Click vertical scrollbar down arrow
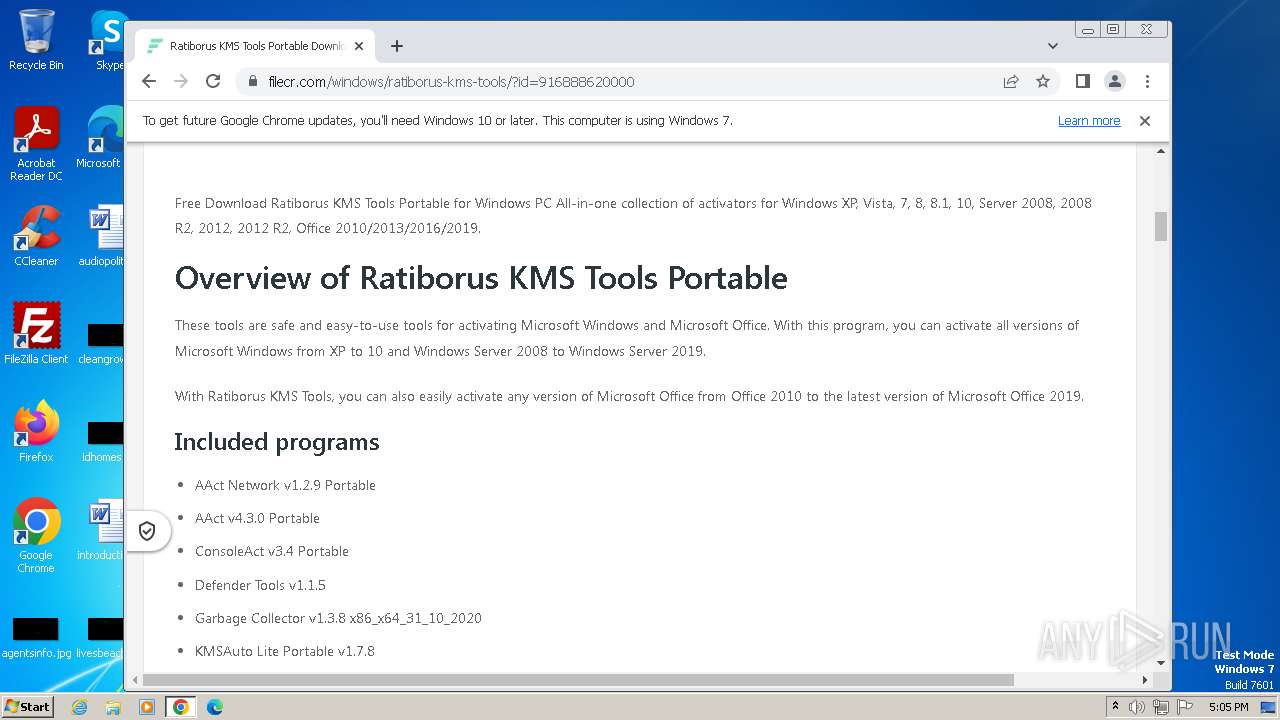This screenshot has height=720, width=1280. 1161,662
